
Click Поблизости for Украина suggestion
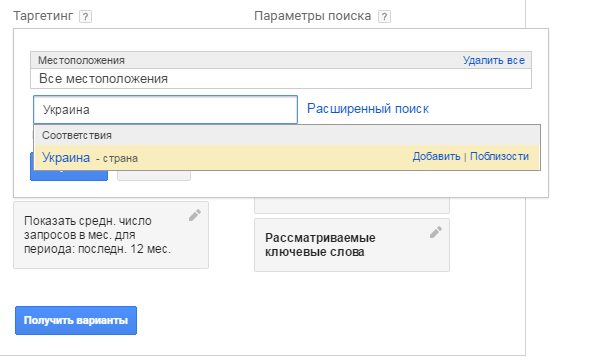(x=499, y=156)
